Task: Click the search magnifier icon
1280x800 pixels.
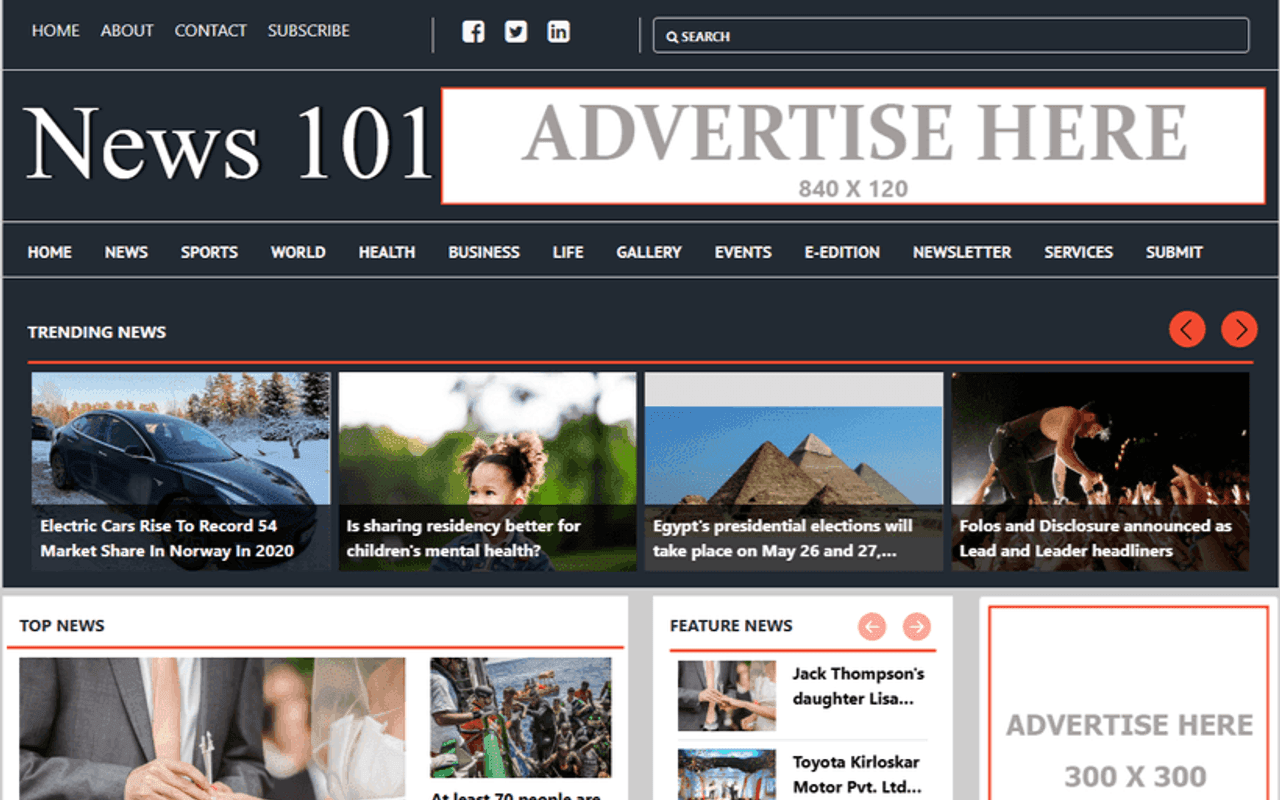Action: click(x=672, y=36)
